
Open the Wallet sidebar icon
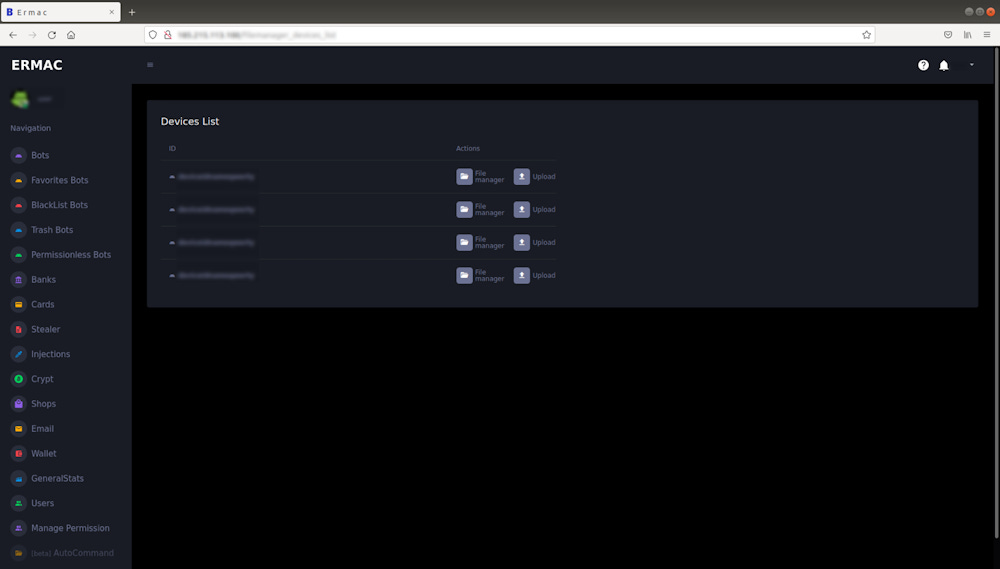(x=18, y=454)
